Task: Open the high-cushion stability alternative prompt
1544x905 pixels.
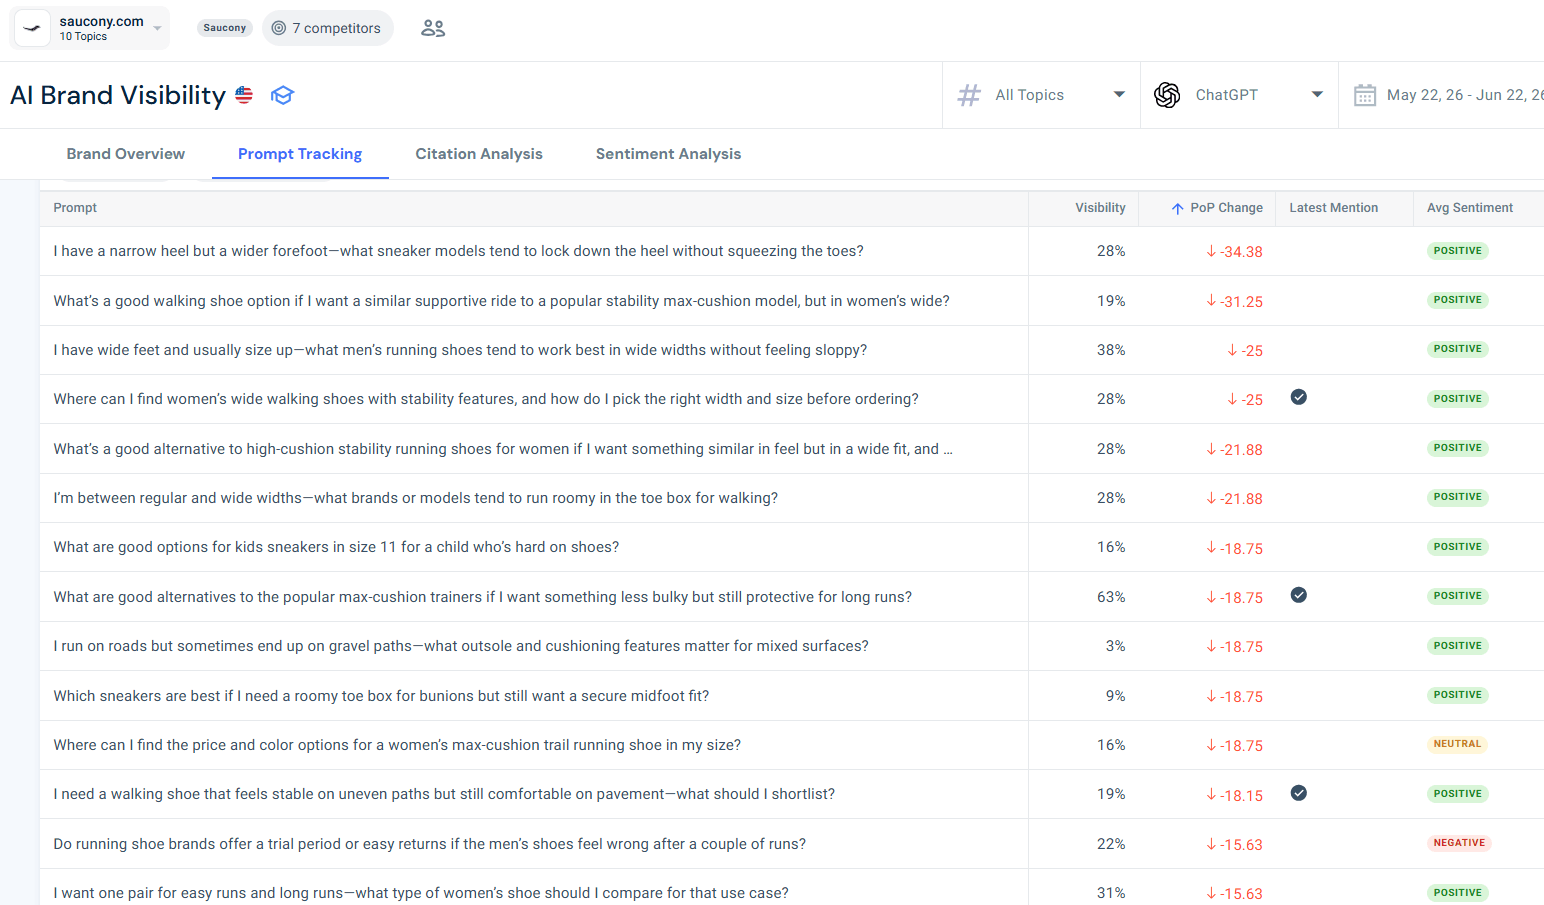Action: coord(503,449)
